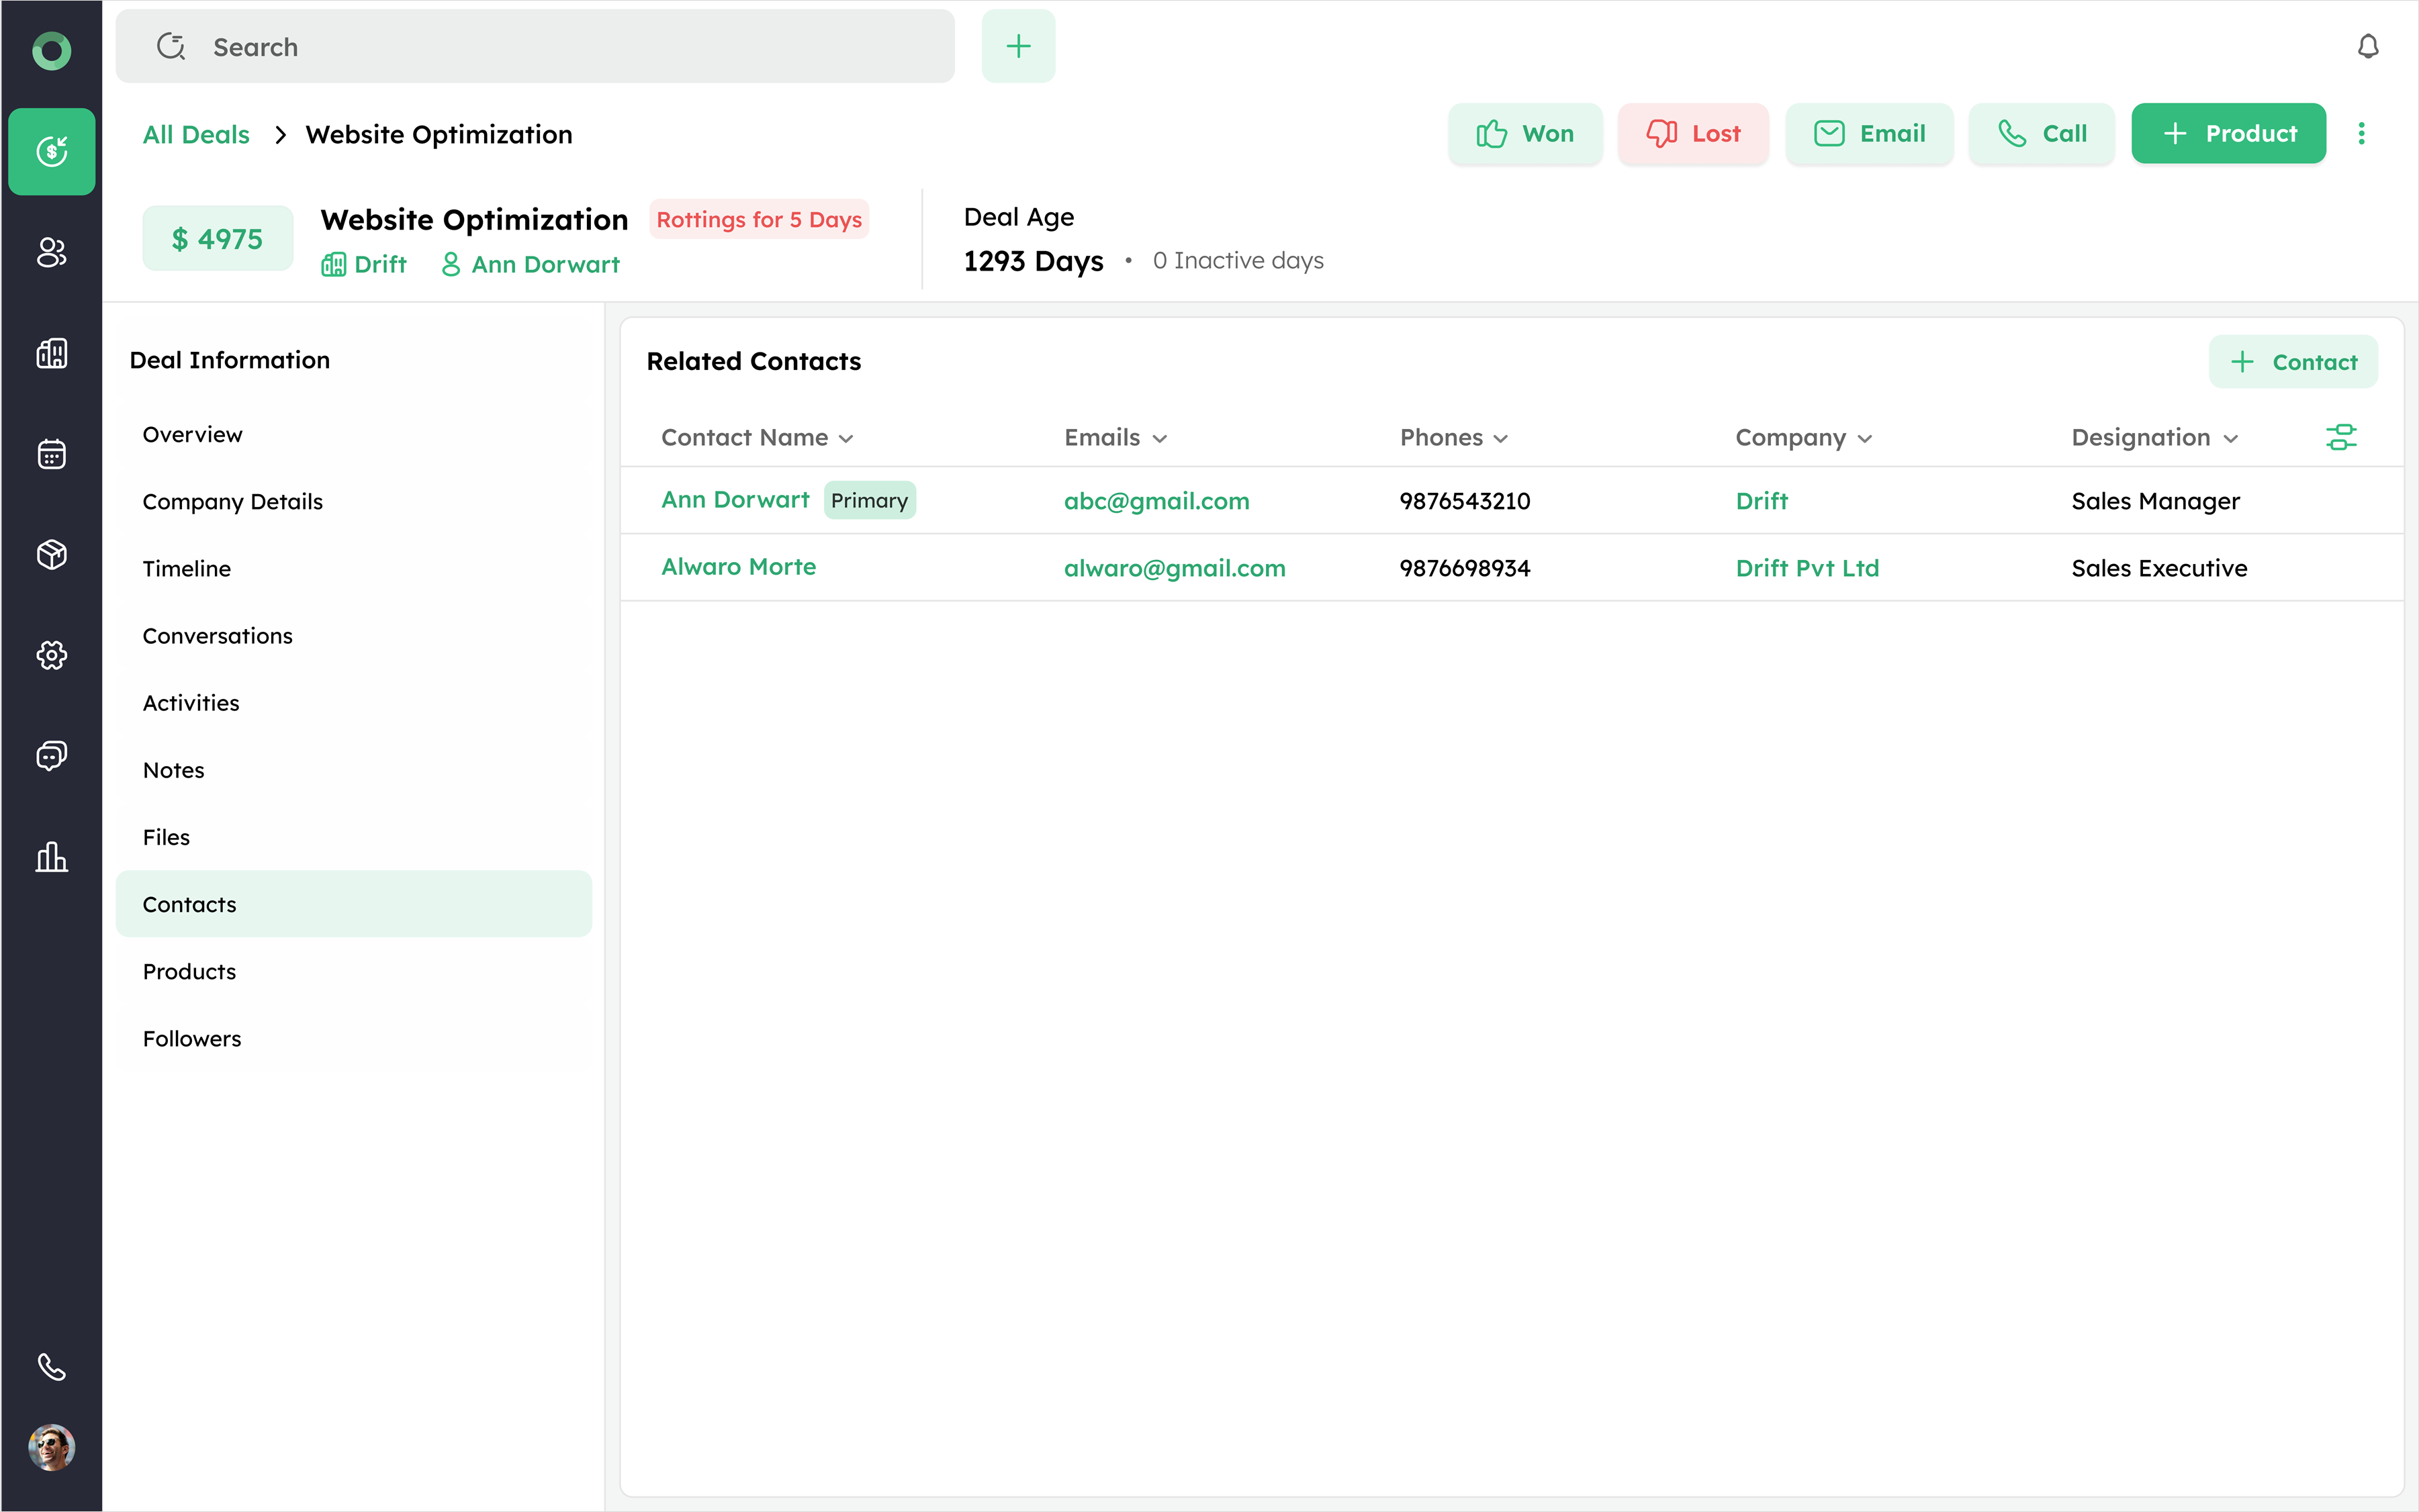Click the Search input field

[x=535, y=47]
